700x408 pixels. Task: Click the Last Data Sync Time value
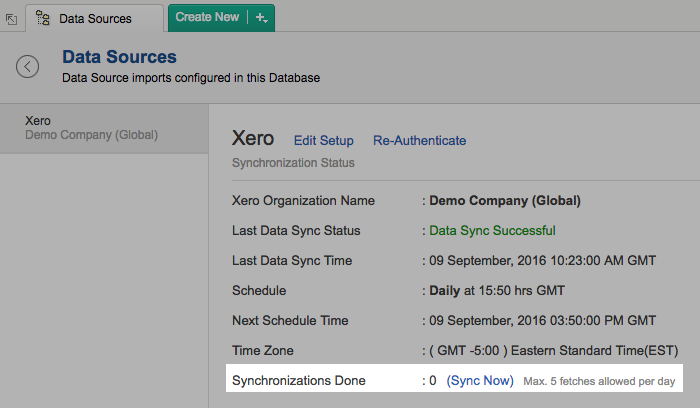click(x=542, y=261)
